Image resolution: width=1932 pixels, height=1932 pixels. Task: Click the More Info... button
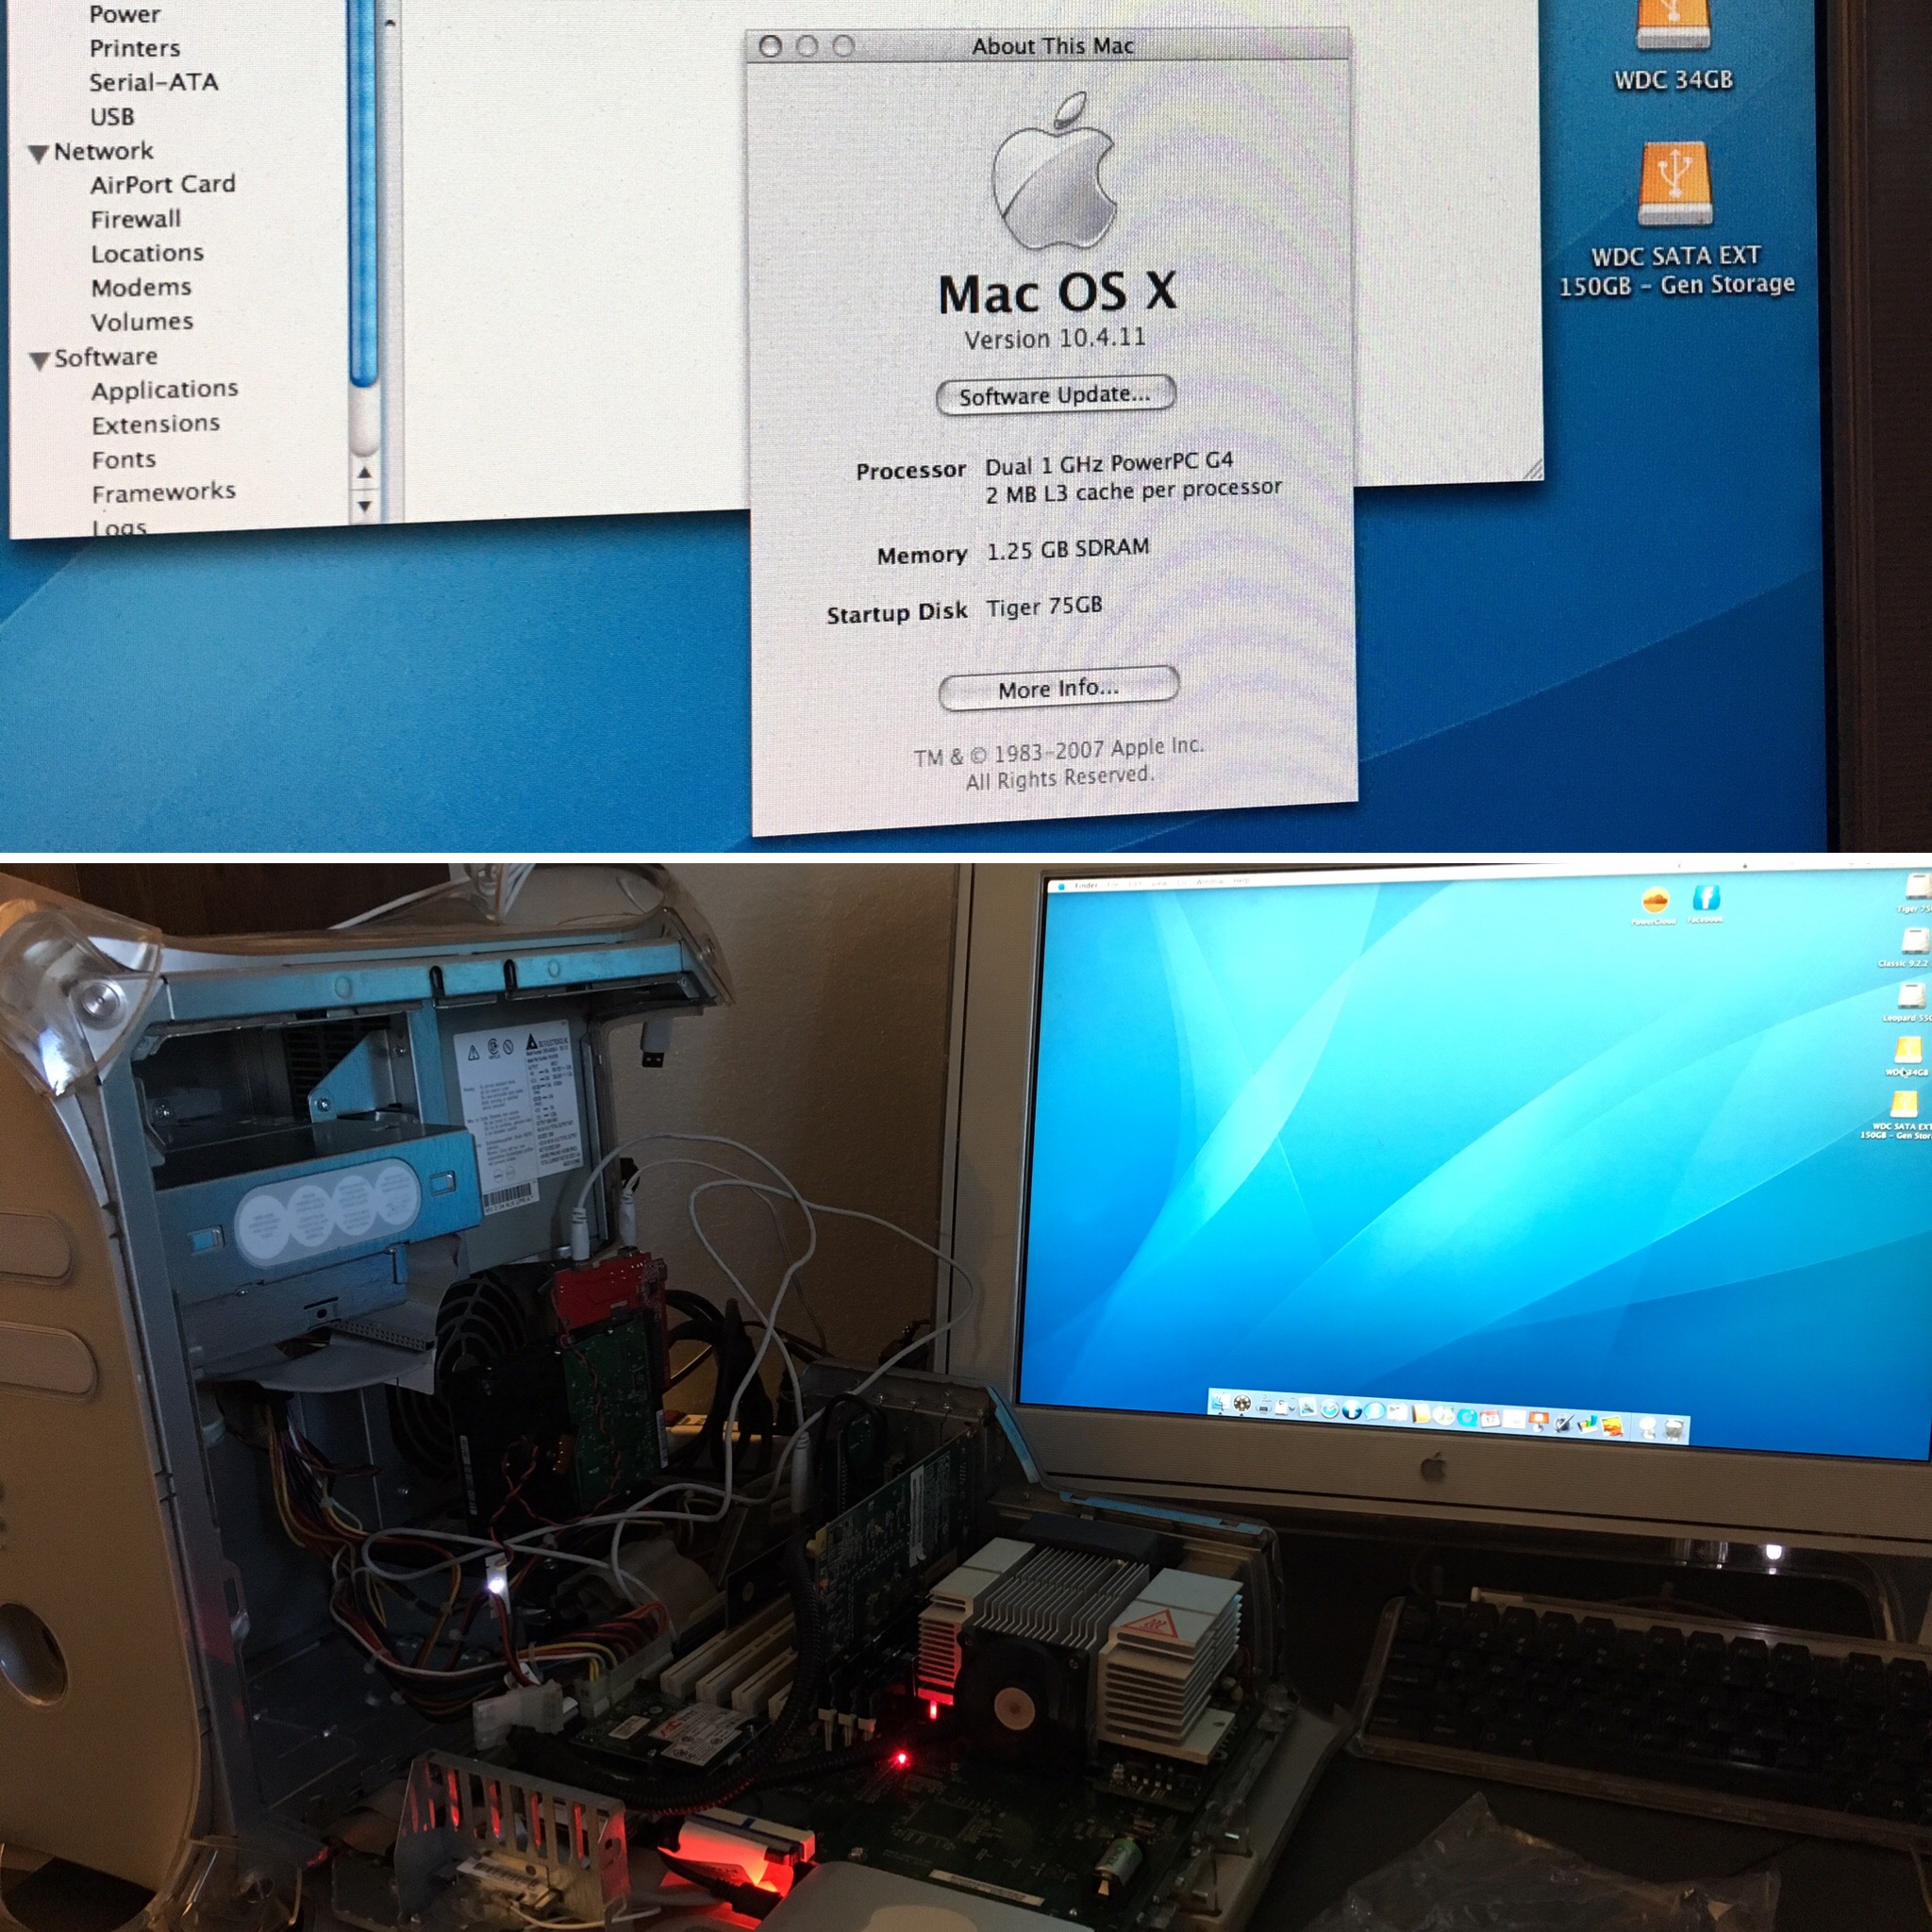click(x=1059, y=688)
